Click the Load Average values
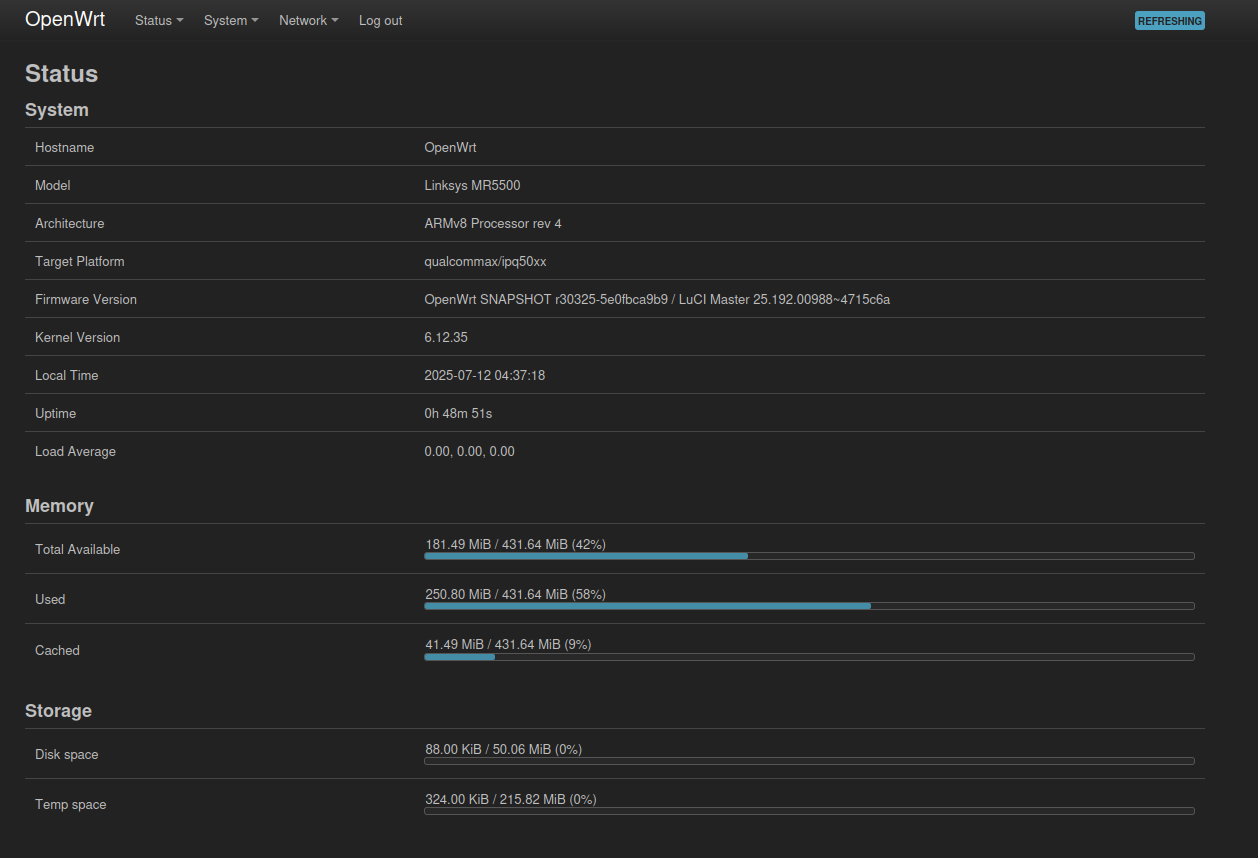1258x858 pixels. [469, 452]
